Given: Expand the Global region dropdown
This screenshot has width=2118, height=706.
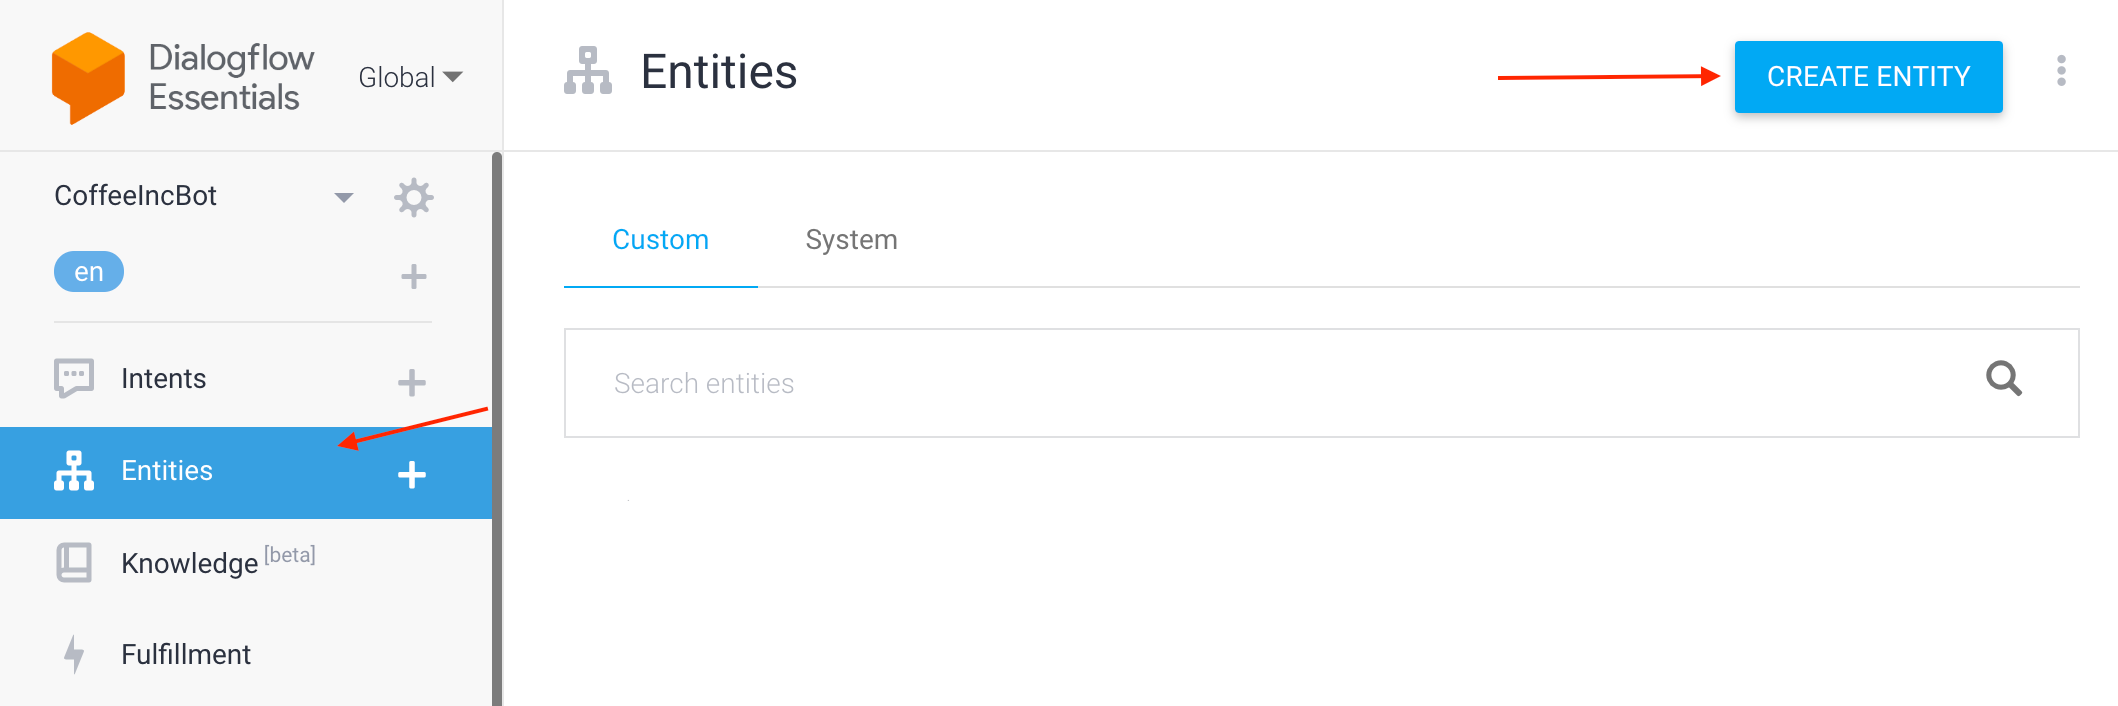Looking at the screenshot, I should click(410, 77).
